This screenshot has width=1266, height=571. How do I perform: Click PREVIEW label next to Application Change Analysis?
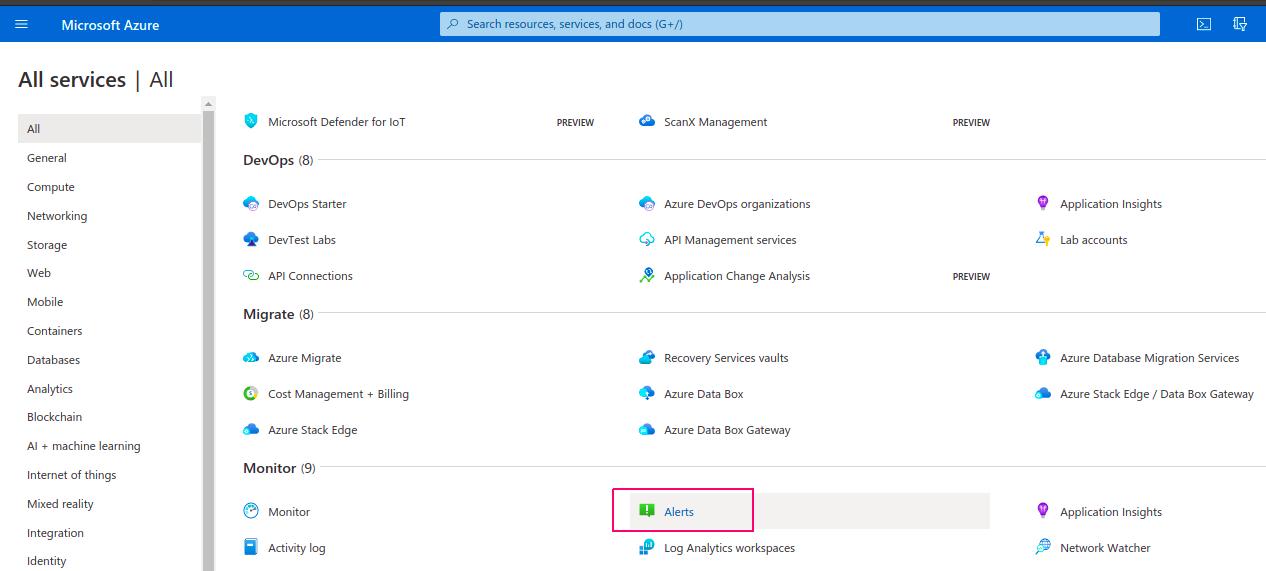(971, 277)
